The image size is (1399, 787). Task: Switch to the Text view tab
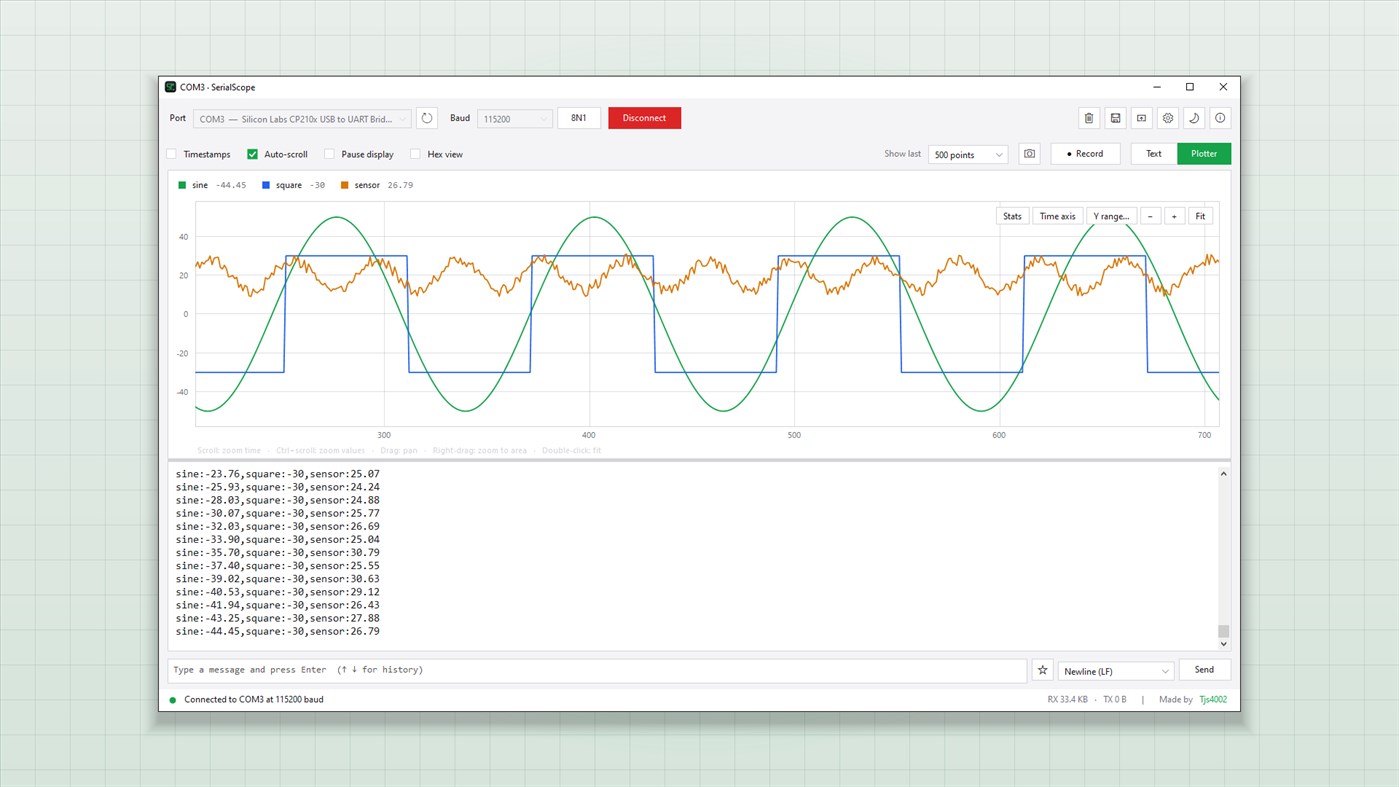pyautogui.click(x=1154, y=154)
